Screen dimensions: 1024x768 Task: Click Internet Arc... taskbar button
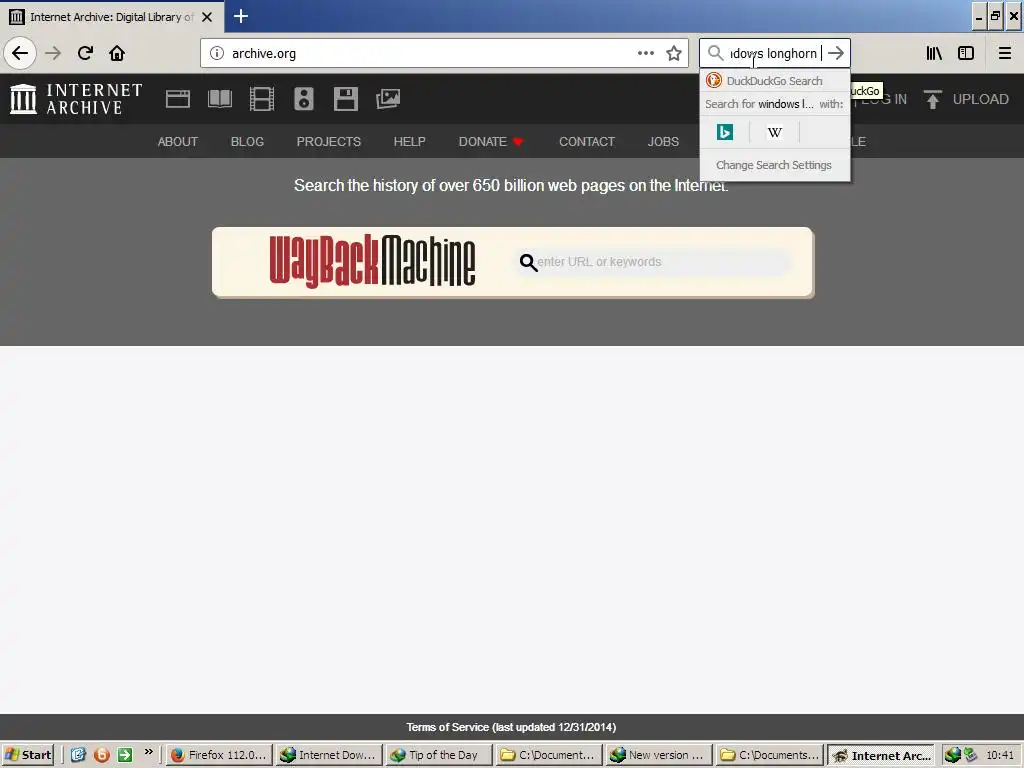click(x=881, y=755)
